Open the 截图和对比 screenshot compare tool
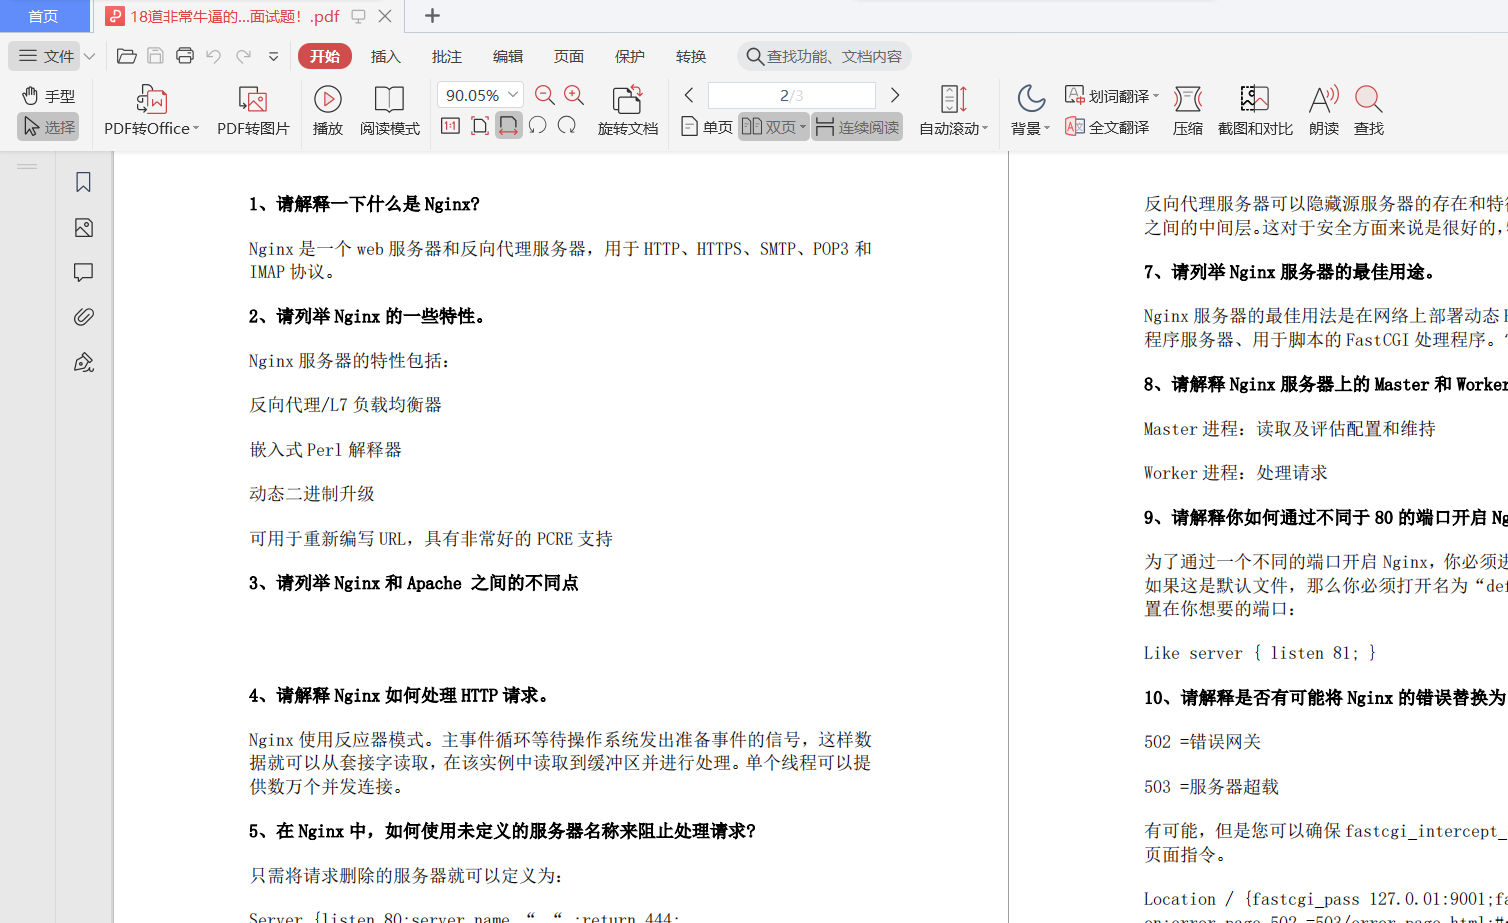The image size is (1508, 923). pos(1254,108)
